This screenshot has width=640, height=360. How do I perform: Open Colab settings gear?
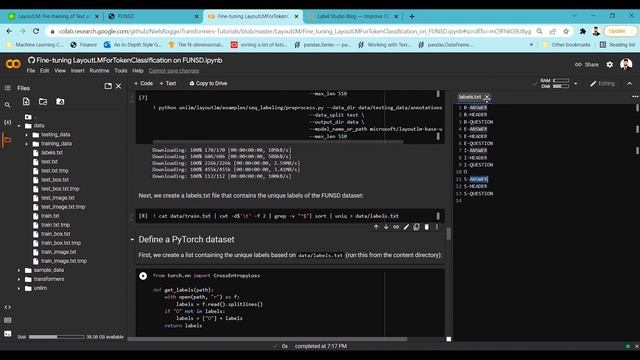tap(609, 64)
